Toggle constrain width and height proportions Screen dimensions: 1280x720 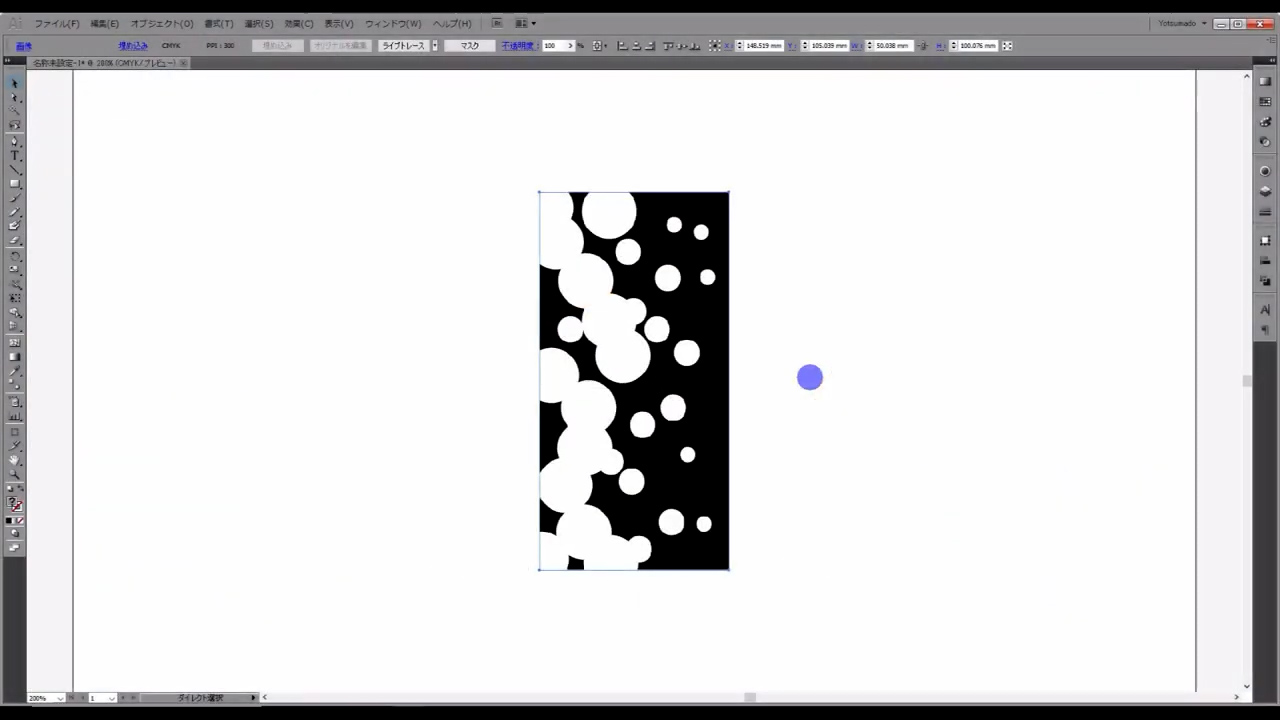(x=922, y=46)
